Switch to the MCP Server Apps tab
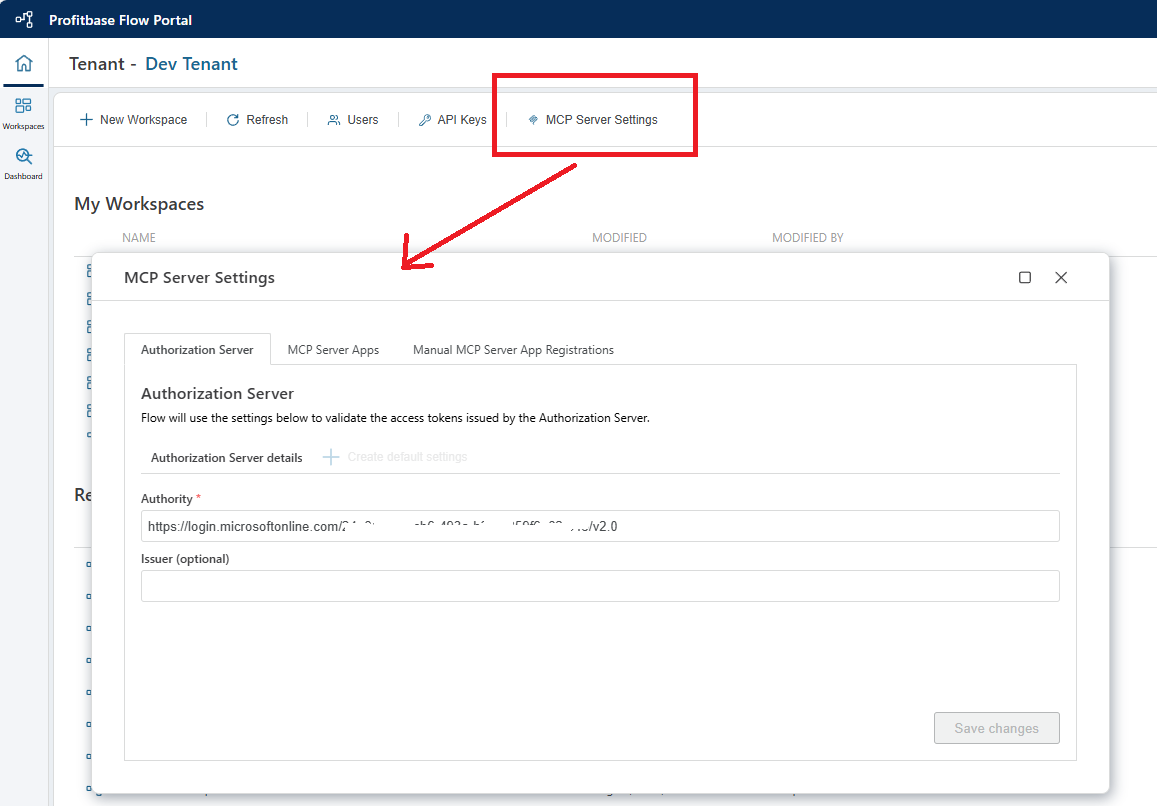This screenshot has height=806, width=1157. (333, 350)
